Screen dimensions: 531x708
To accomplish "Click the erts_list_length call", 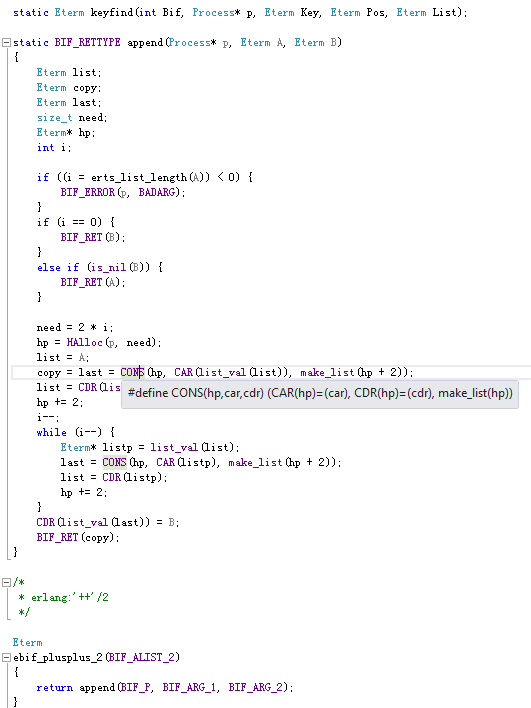I will [139, 177].
